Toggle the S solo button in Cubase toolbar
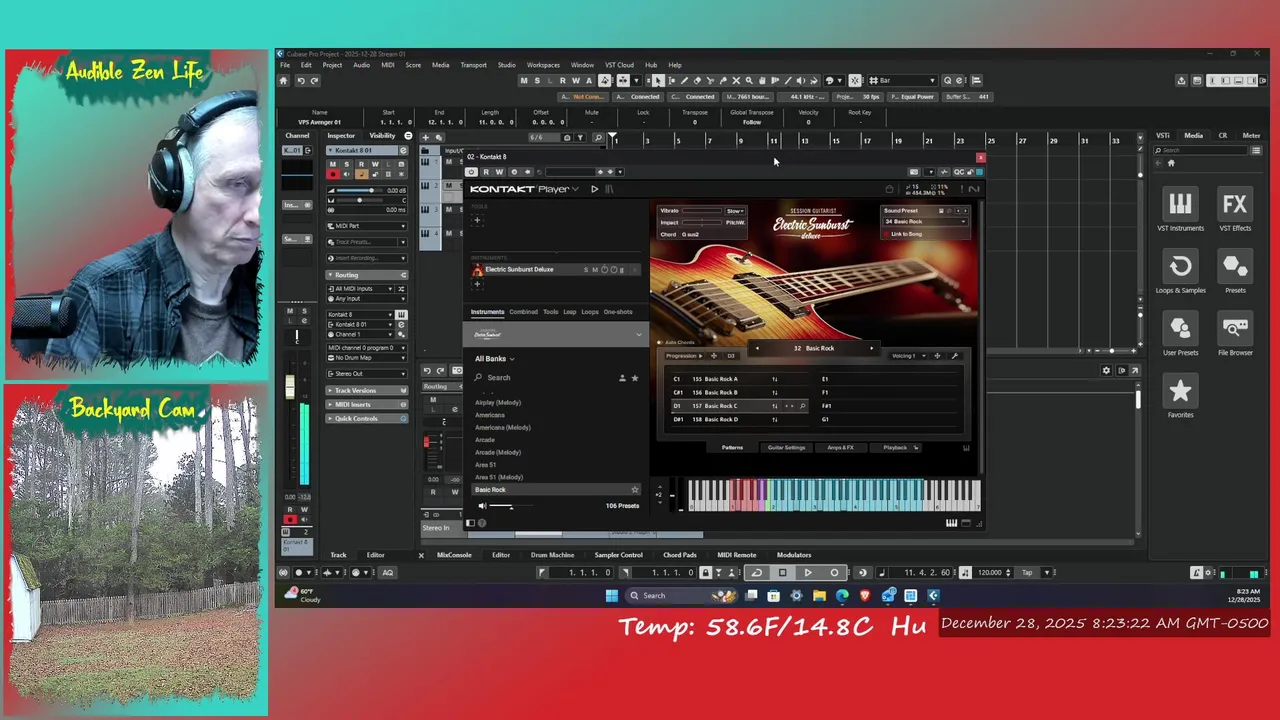The width and height of the screenshot is (1280, 720). tap(537, 81)
